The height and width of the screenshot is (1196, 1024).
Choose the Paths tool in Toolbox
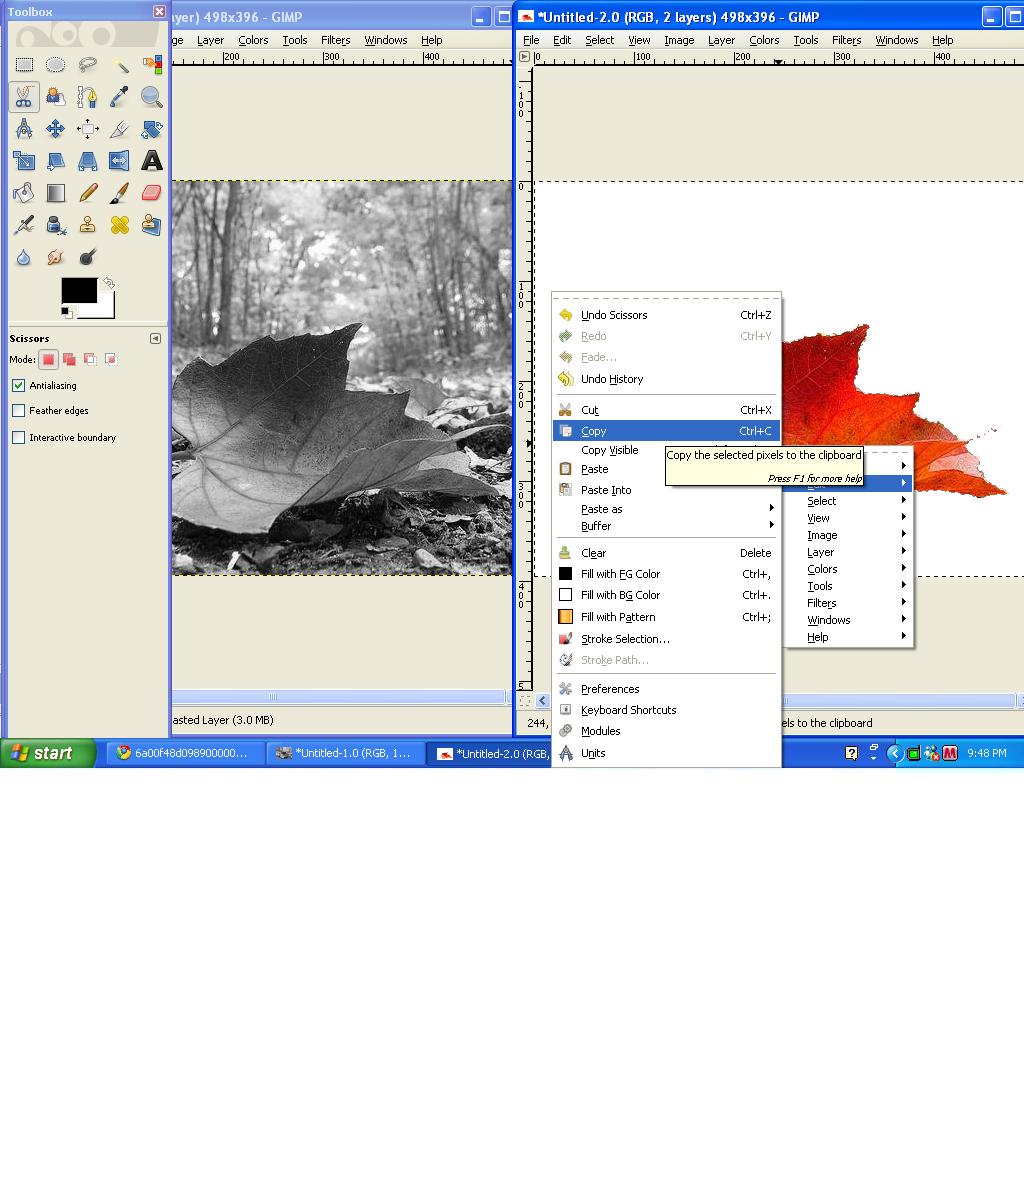click(88, 97)
